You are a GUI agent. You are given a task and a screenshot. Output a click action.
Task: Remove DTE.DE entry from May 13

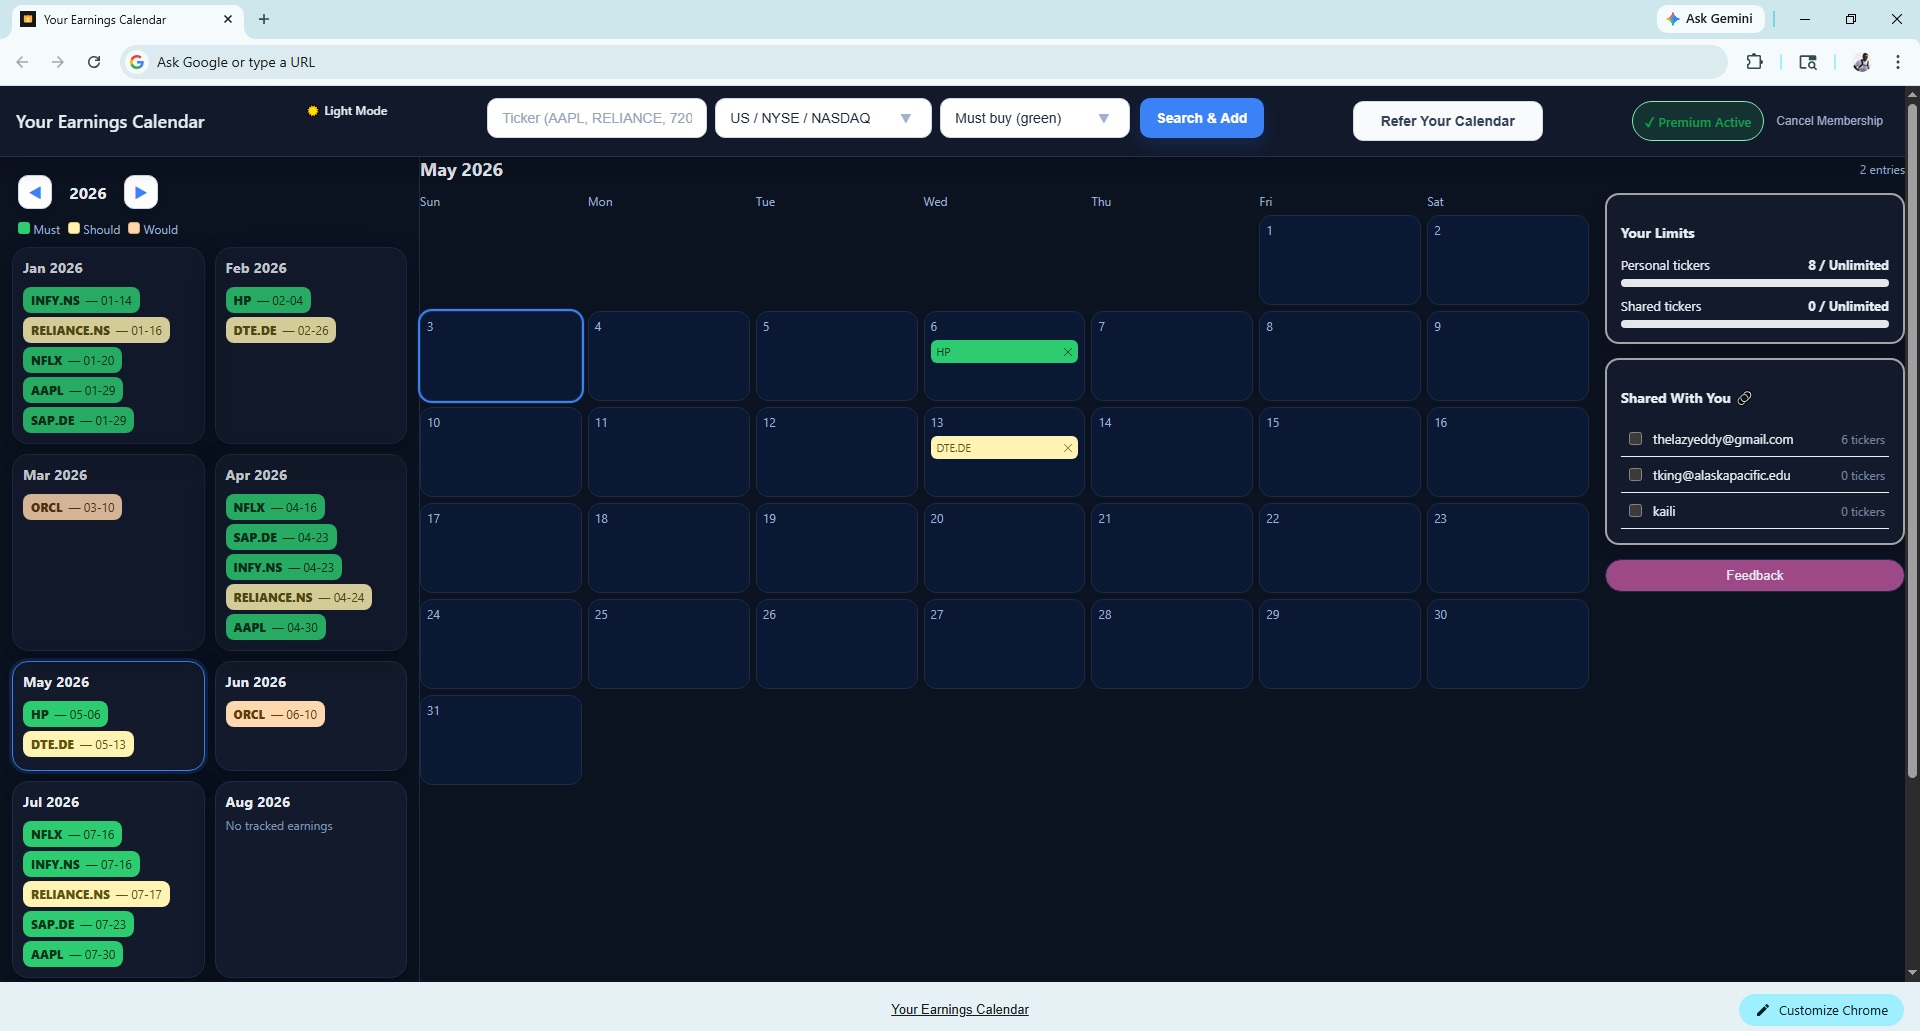pos(1068,448)
